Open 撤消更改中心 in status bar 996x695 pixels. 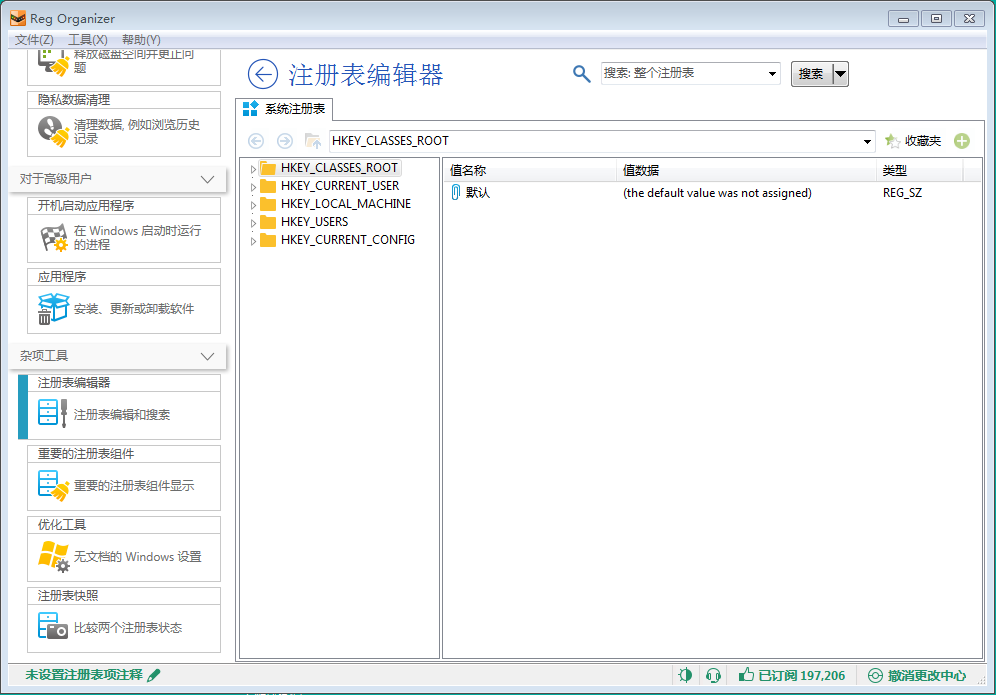coord(917,676)
